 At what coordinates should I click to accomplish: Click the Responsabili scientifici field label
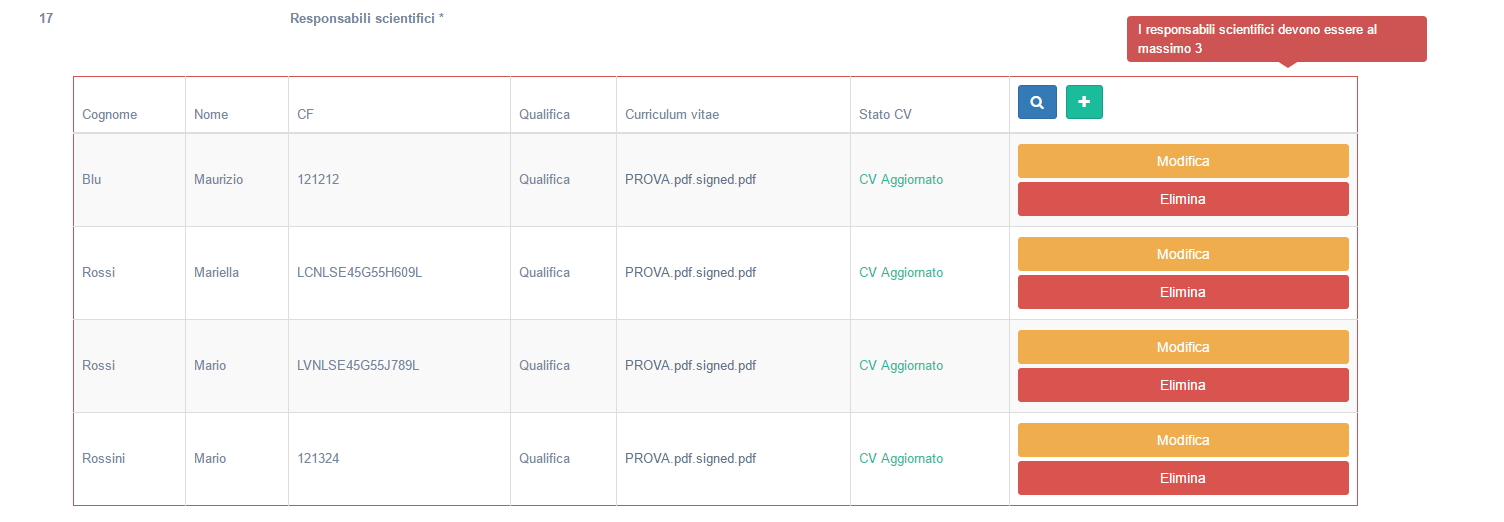pyautogui.click(x=367, y=18)
